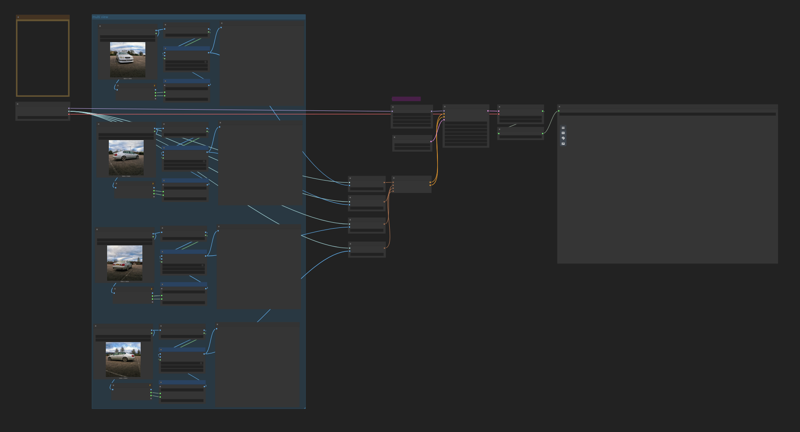Collapse the loader node below the brown note
This screenshot has width=800, height=432.
tap(18, 104)
